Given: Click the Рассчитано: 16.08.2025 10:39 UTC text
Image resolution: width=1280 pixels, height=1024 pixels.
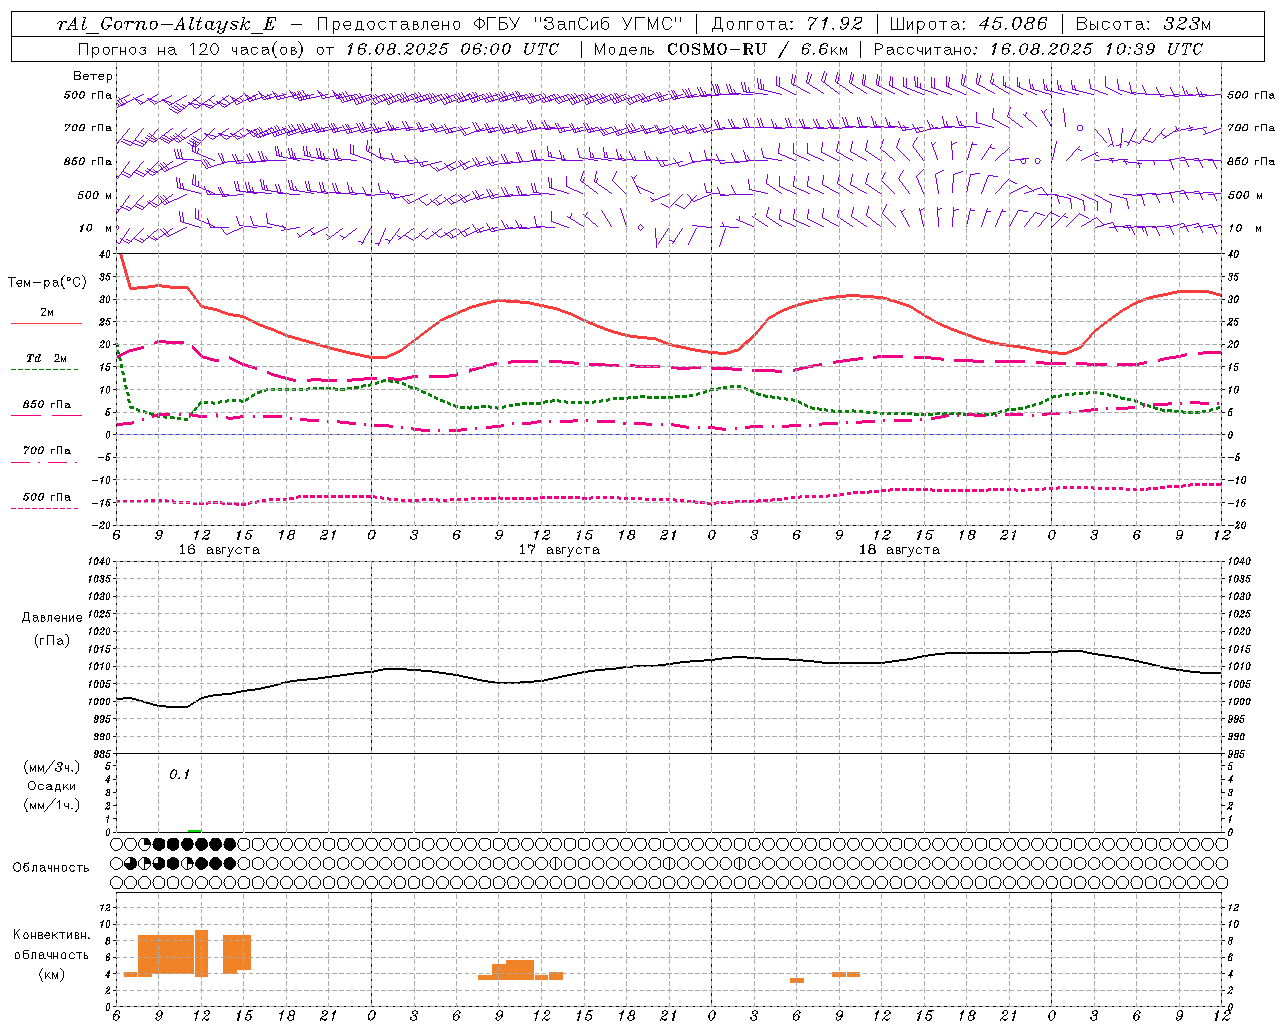Looking at the screenshot, I should tap(1038, 49).
